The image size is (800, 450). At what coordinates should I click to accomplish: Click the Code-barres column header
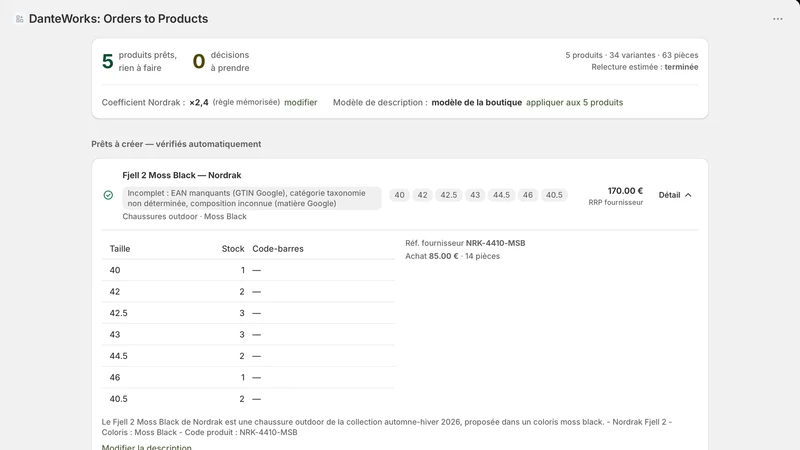point(278,248)
